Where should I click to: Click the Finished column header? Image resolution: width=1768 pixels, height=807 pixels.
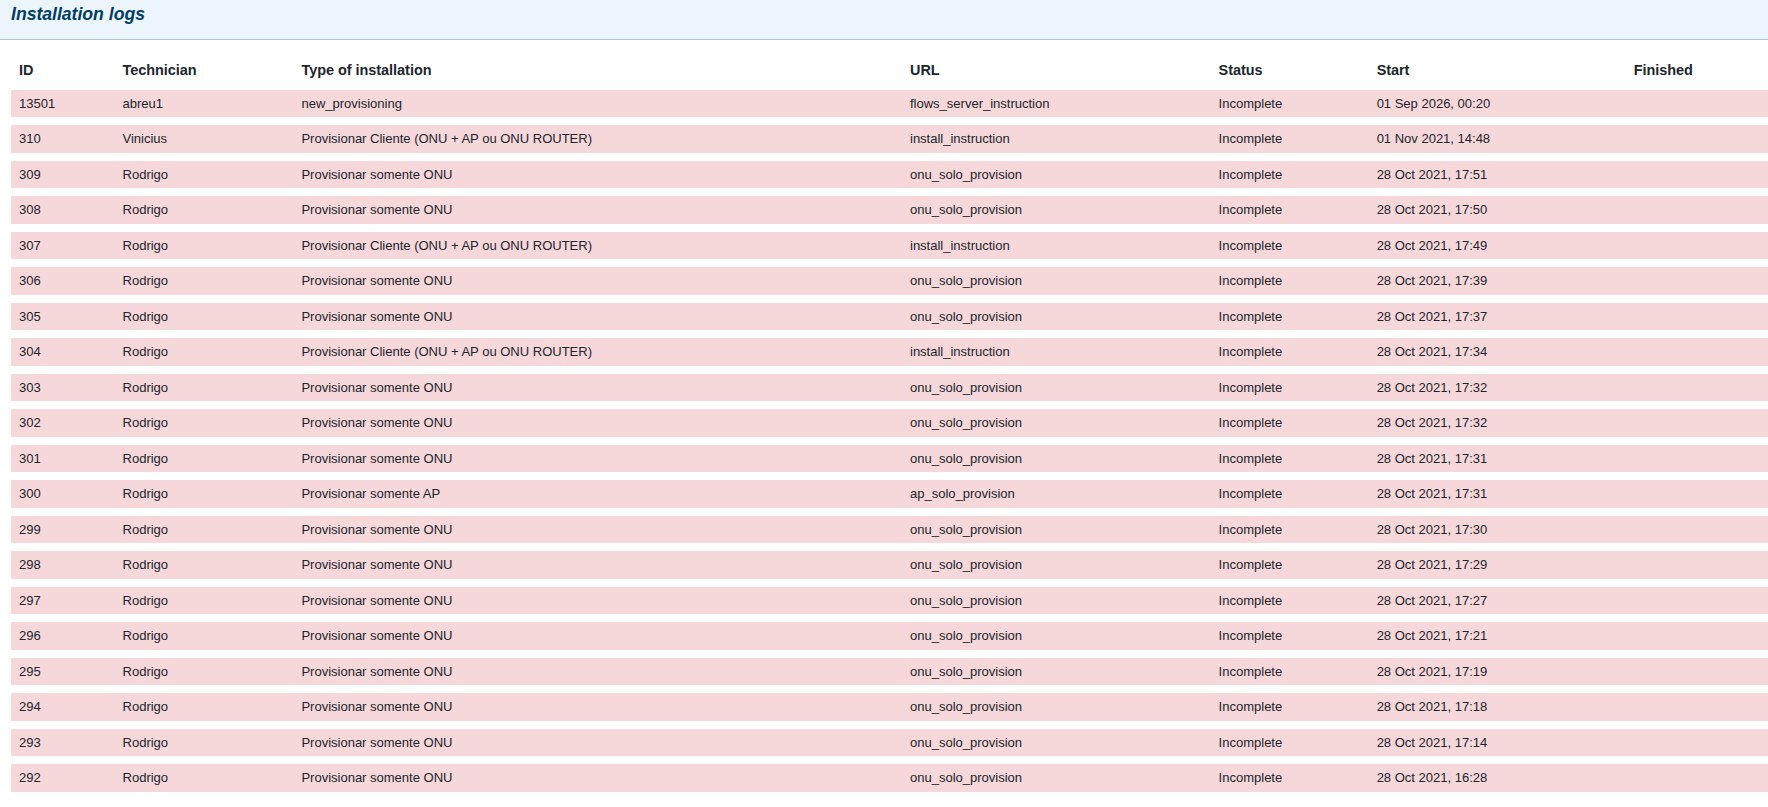[x=1663, y=70]
